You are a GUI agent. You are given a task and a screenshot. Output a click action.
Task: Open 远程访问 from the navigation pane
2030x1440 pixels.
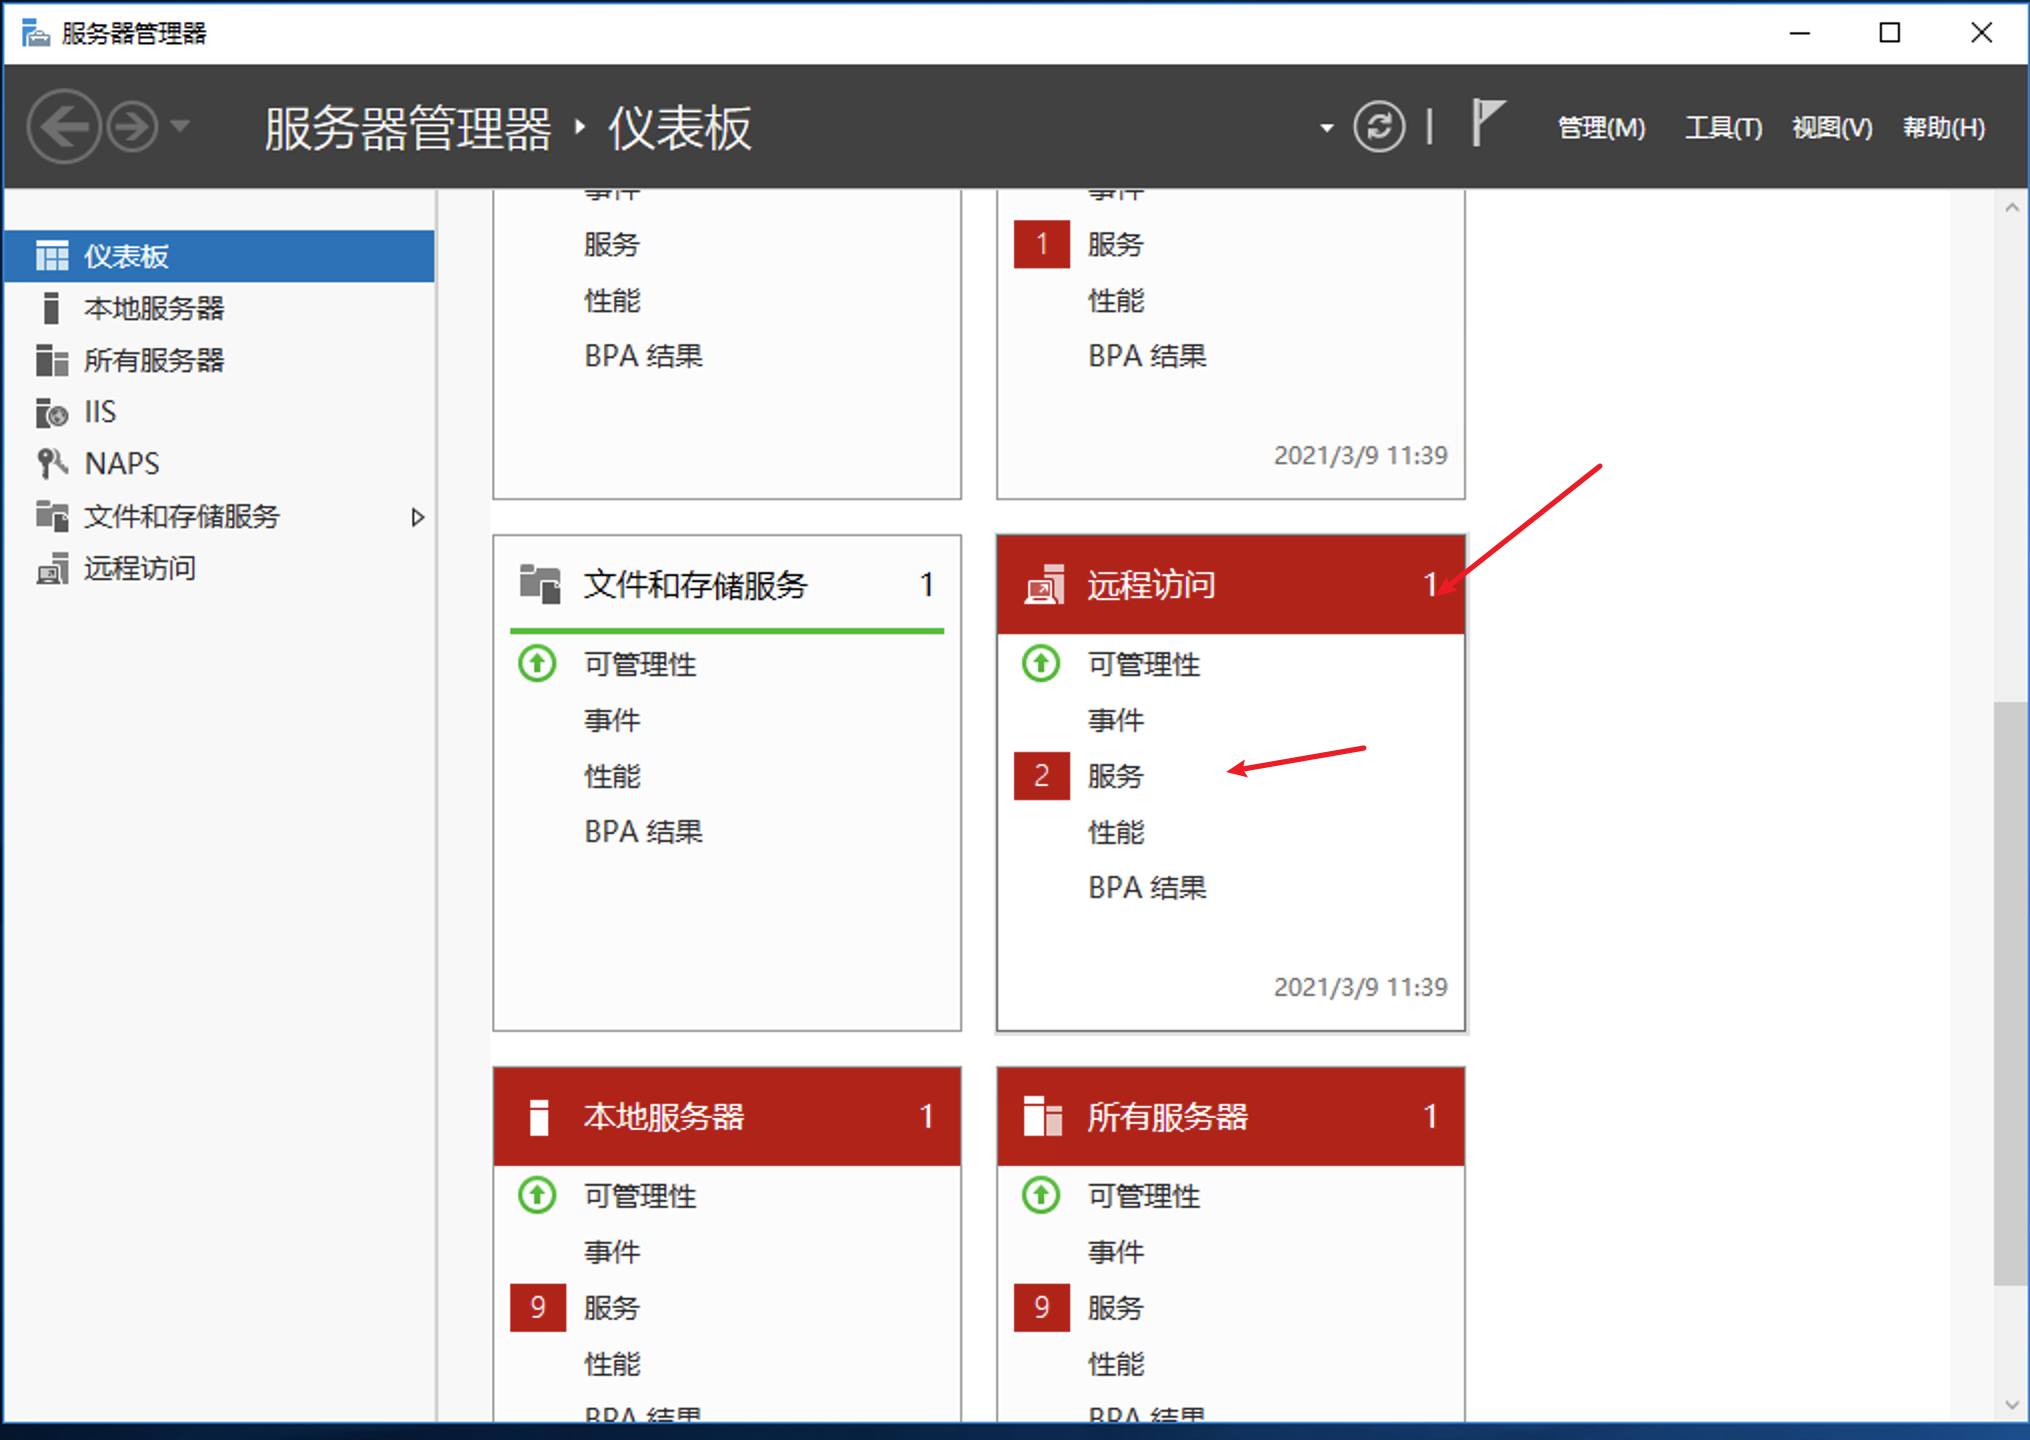tap(139, 568)
